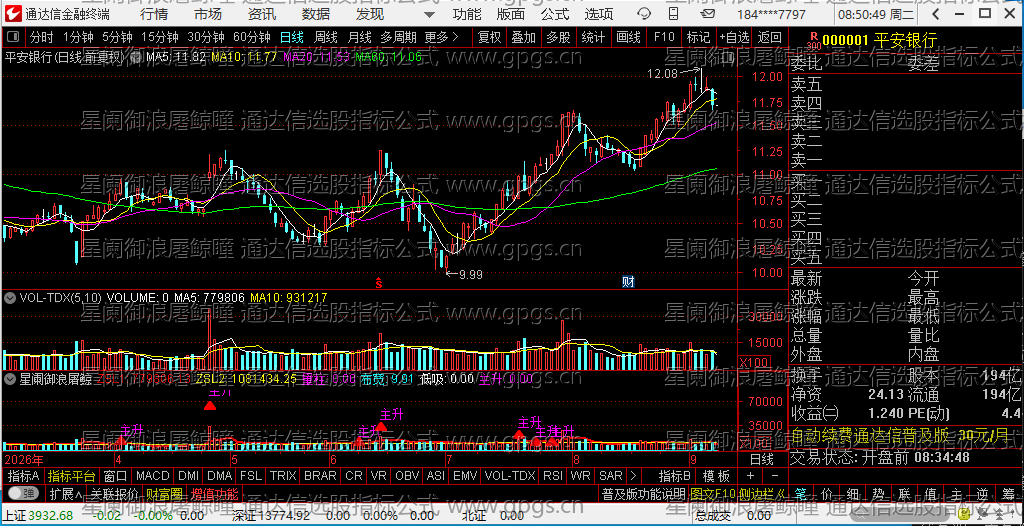
Task: Click the minus zoom-out button near 模板
Action: click(x=775, y=476)
